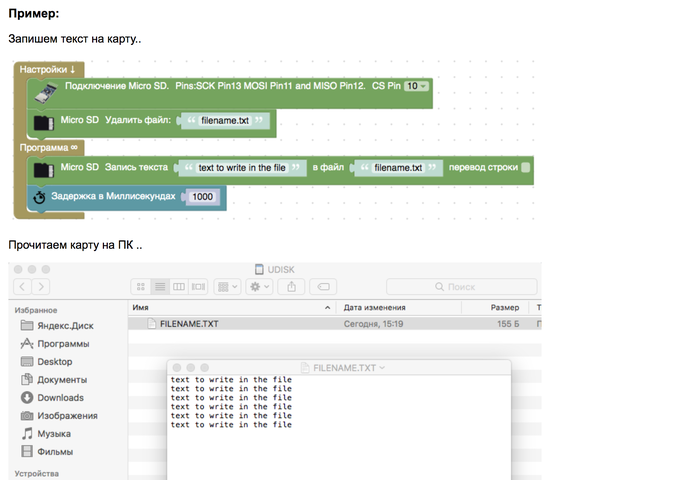
Task: Click the Finder share icon
Action: click(x=291, y=287)
